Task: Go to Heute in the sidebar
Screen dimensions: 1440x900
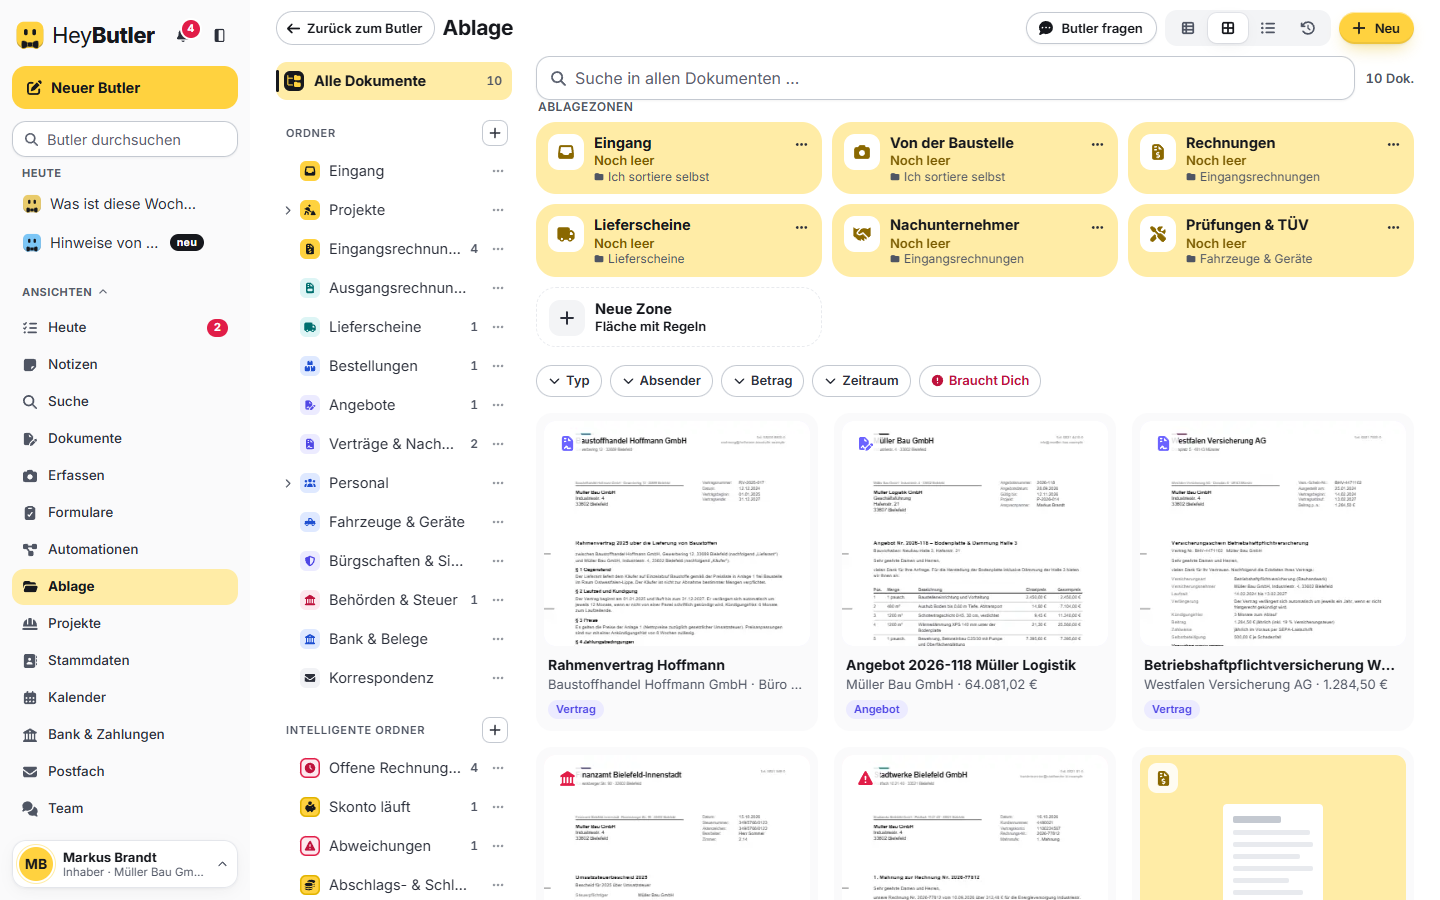Action: [x=125, y=327]
